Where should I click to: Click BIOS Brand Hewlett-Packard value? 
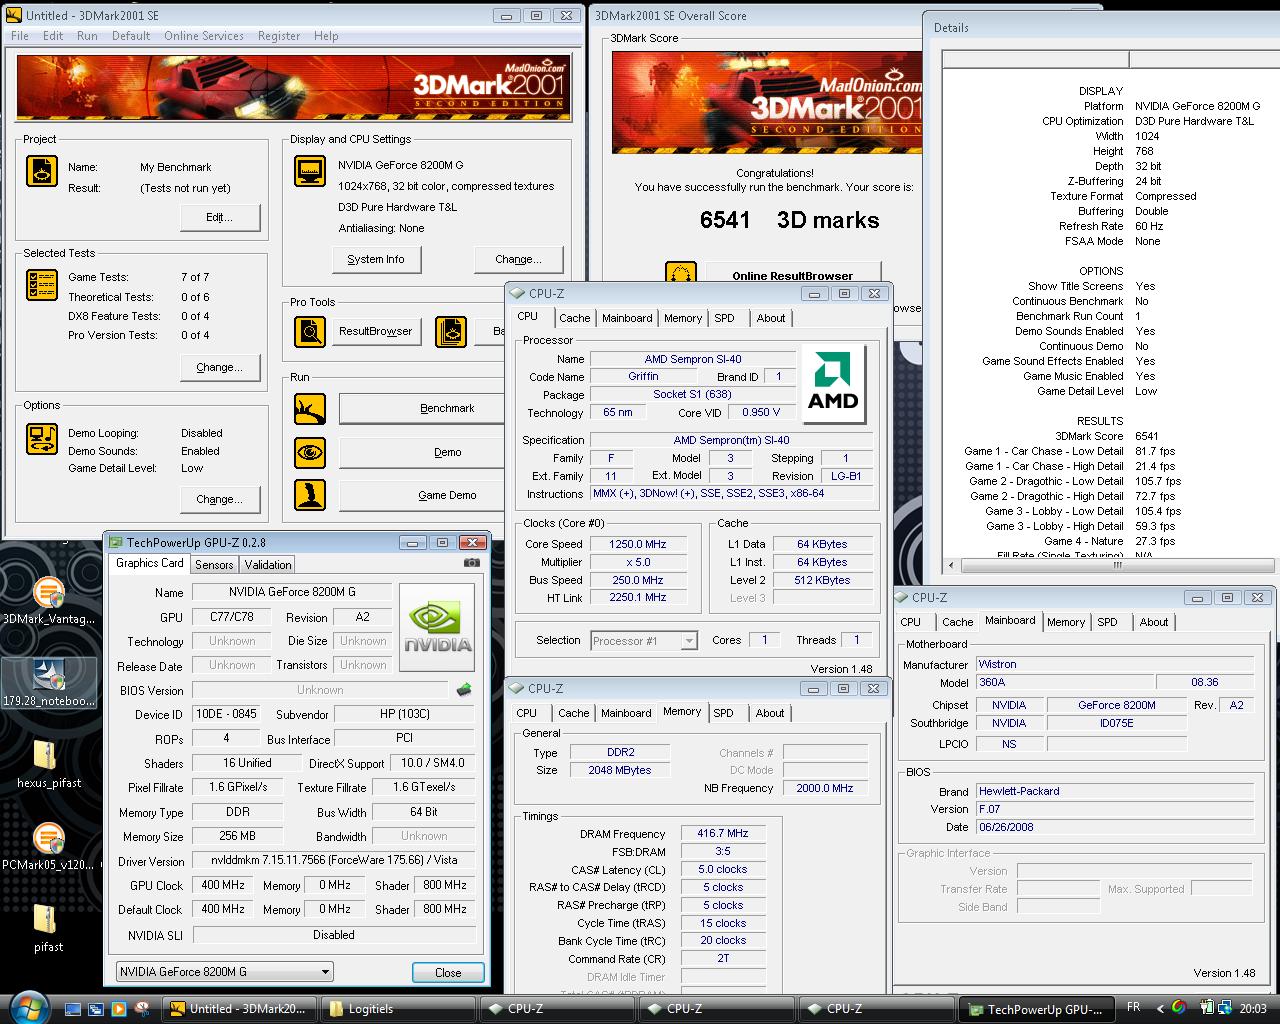tap(1114, 791)
